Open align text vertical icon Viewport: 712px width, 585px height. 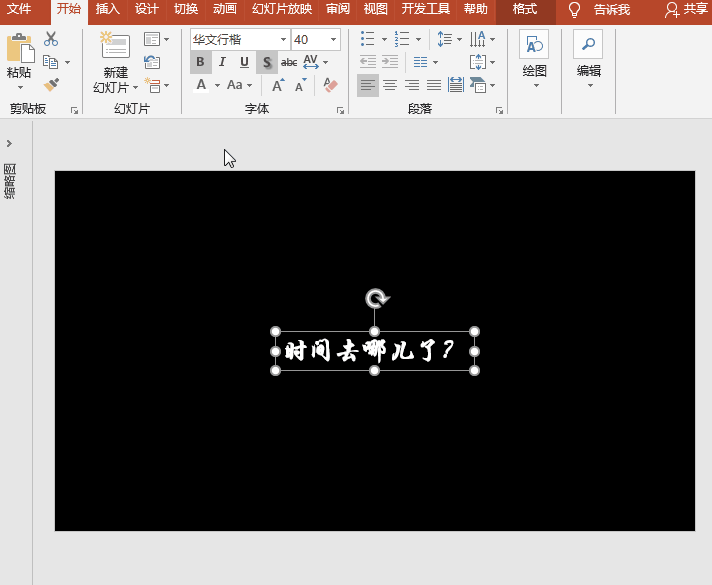478,62
